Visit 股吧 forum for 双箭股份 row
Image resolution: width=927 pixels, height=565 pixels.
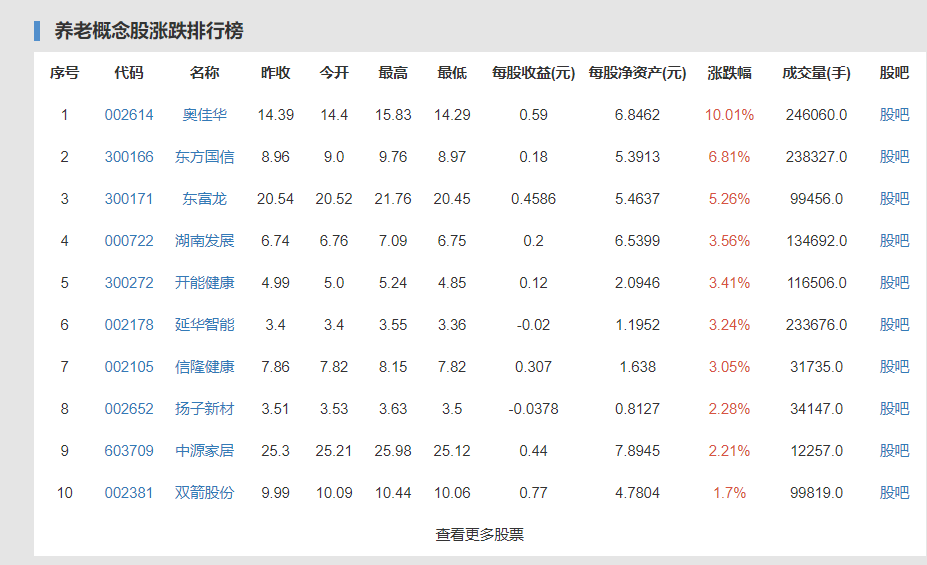tap(894, 492)
